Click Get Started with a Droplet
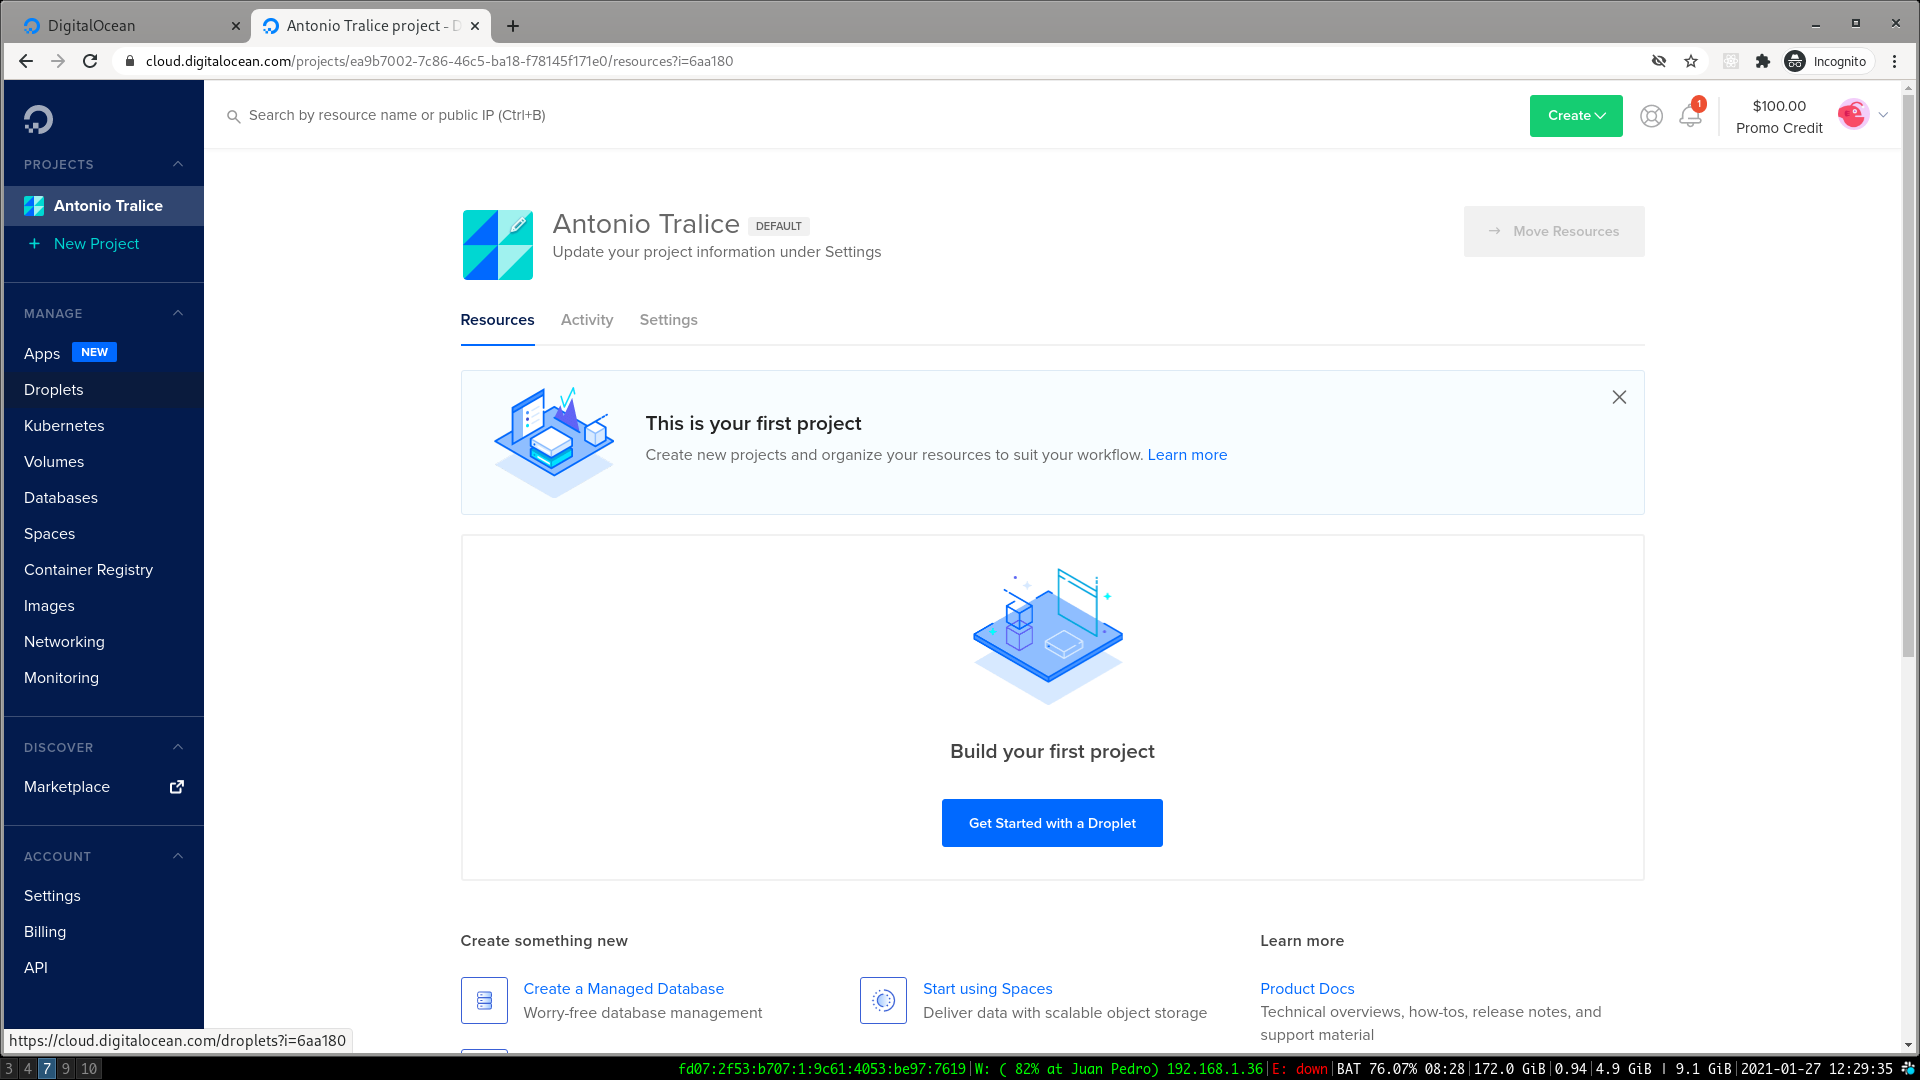 coord(1052,823)
